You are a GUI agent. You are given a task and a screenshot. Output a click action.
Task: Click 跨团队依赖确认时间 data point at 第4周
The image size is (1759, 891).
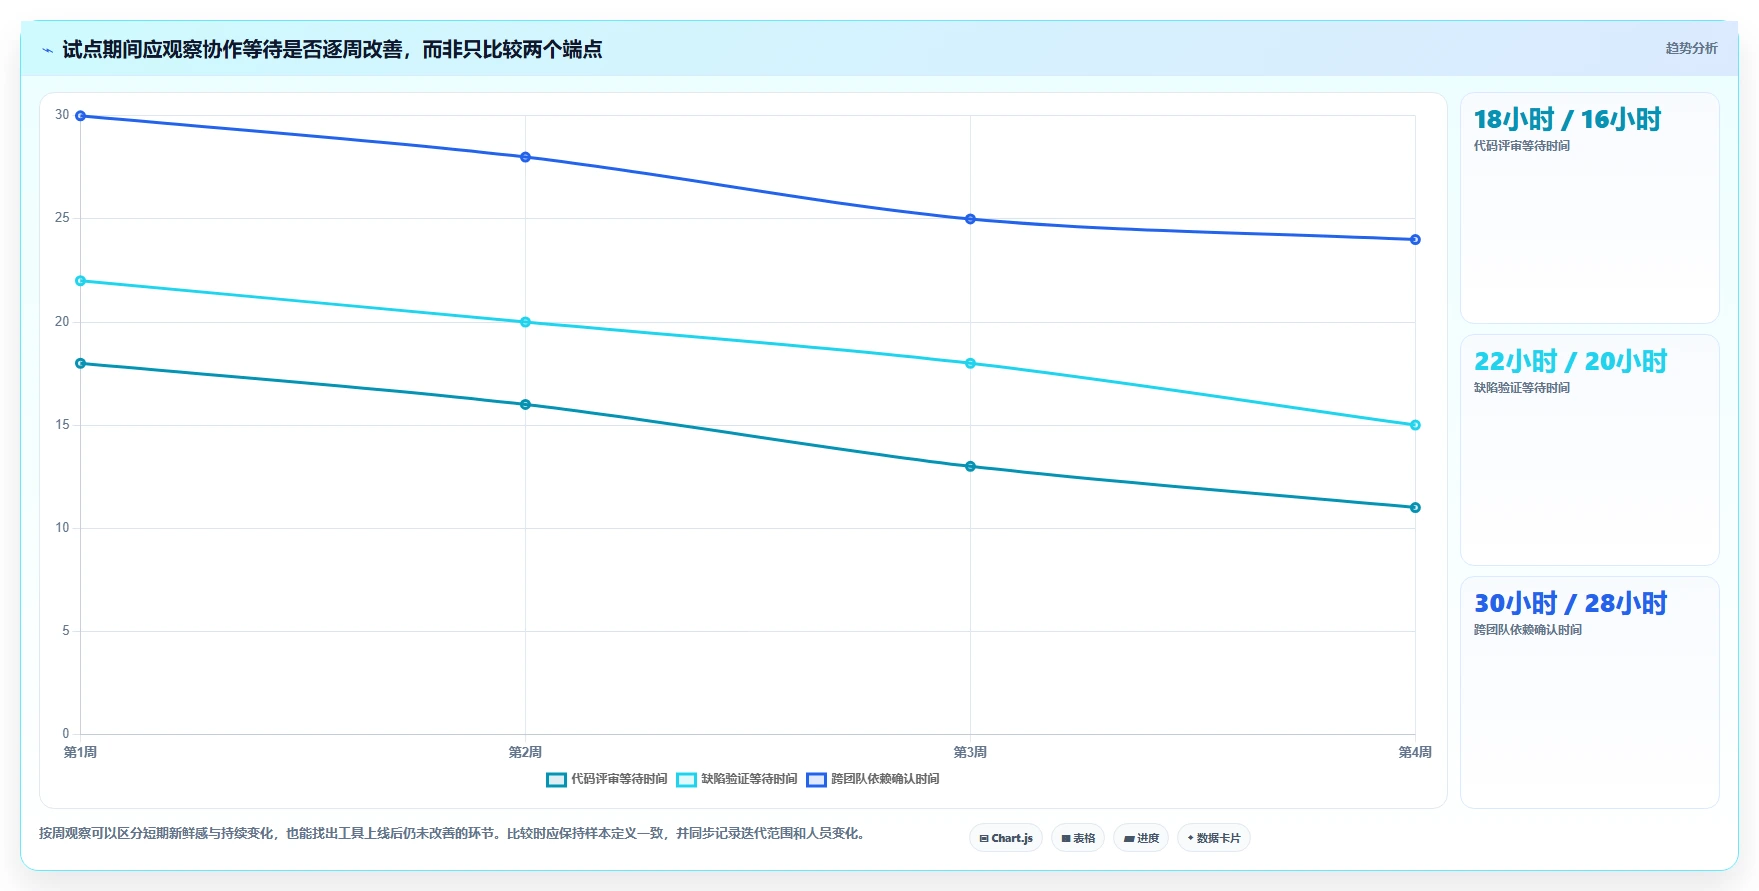pos(1415,240)
